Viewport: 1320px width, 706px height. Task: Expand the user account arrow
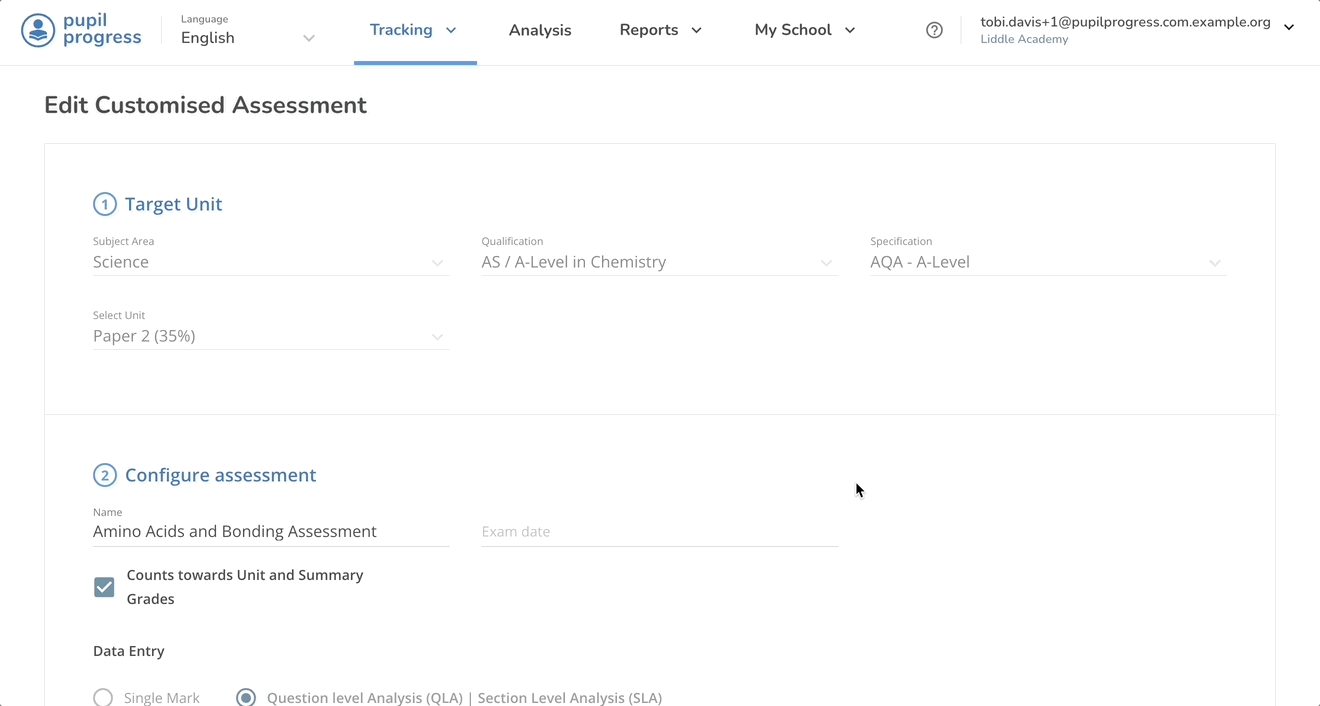pyautogui.click(x=1289, y=28)
